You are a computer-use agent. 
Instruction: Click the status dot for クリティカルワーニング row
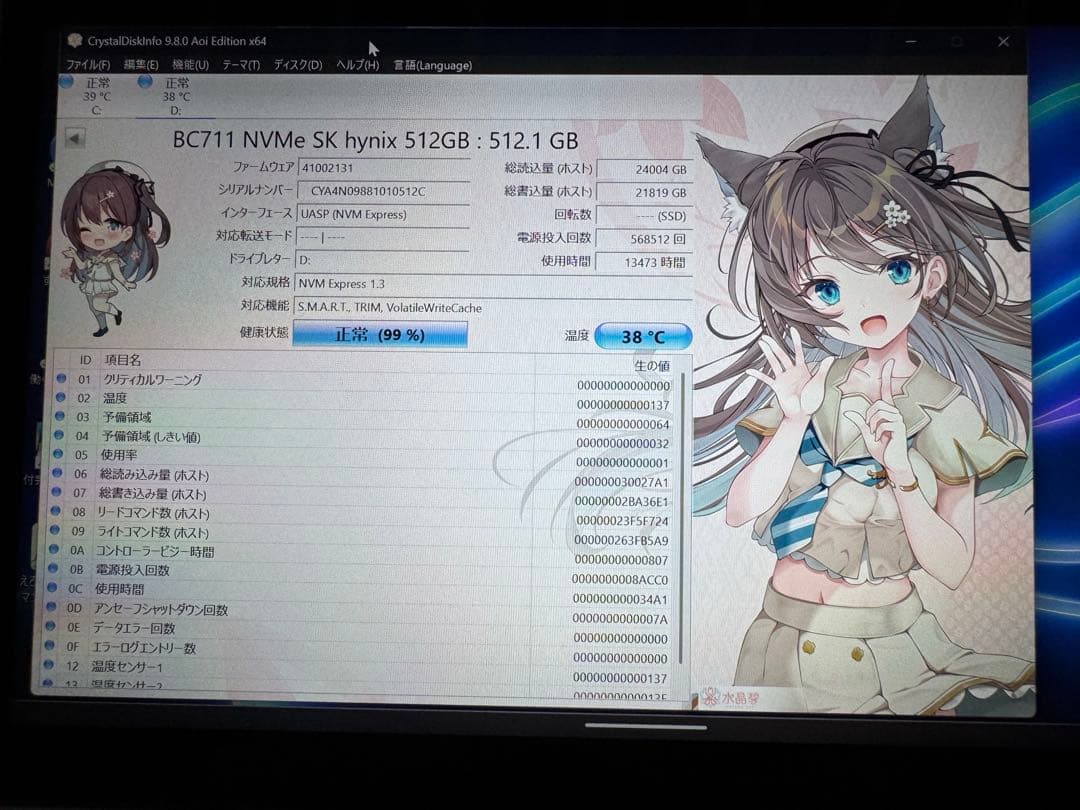[61, 378]
